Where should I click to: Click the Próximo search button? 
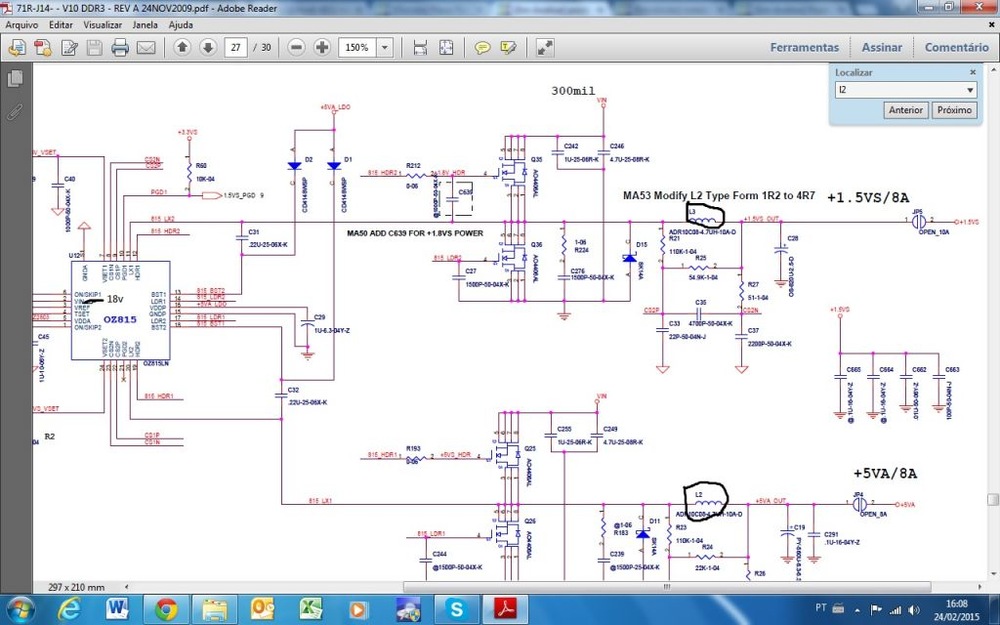click(954, 110)
